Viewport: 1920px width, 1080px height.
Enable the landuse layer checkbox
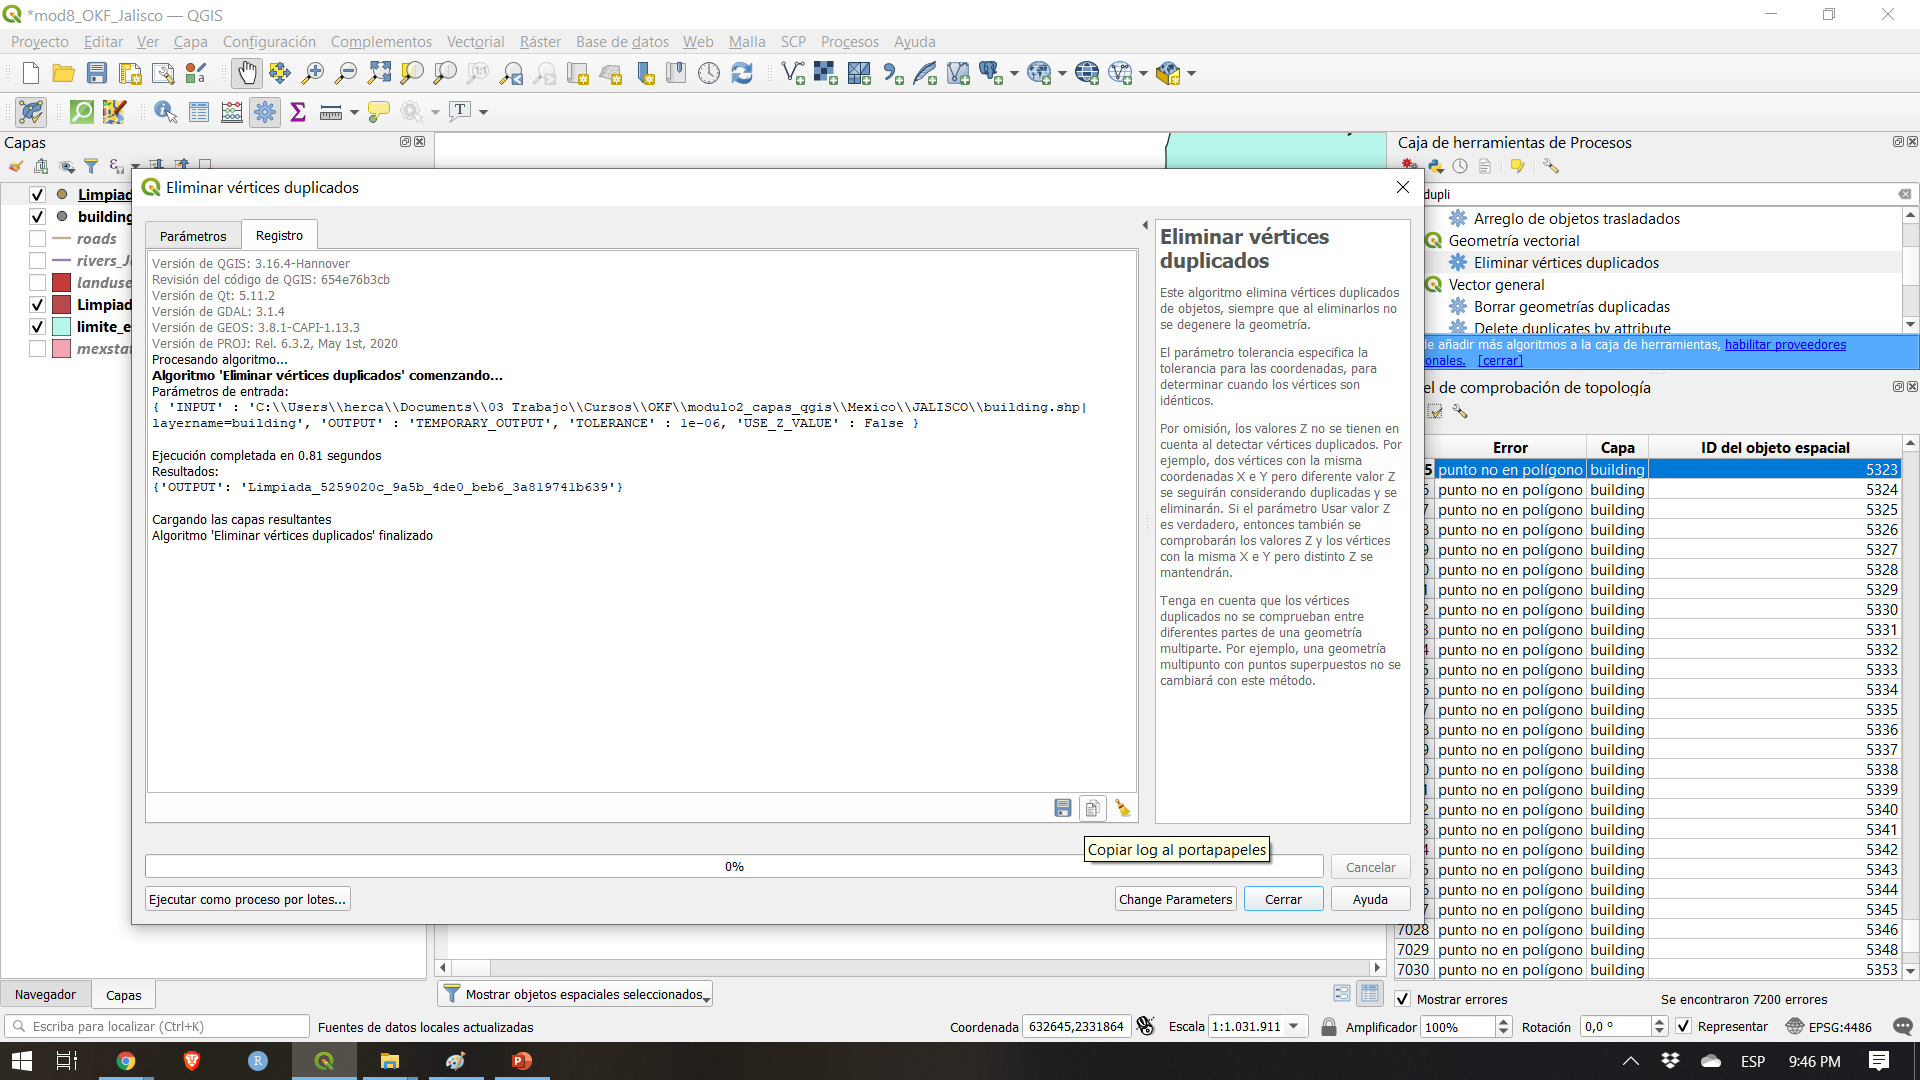click(37, 283)
